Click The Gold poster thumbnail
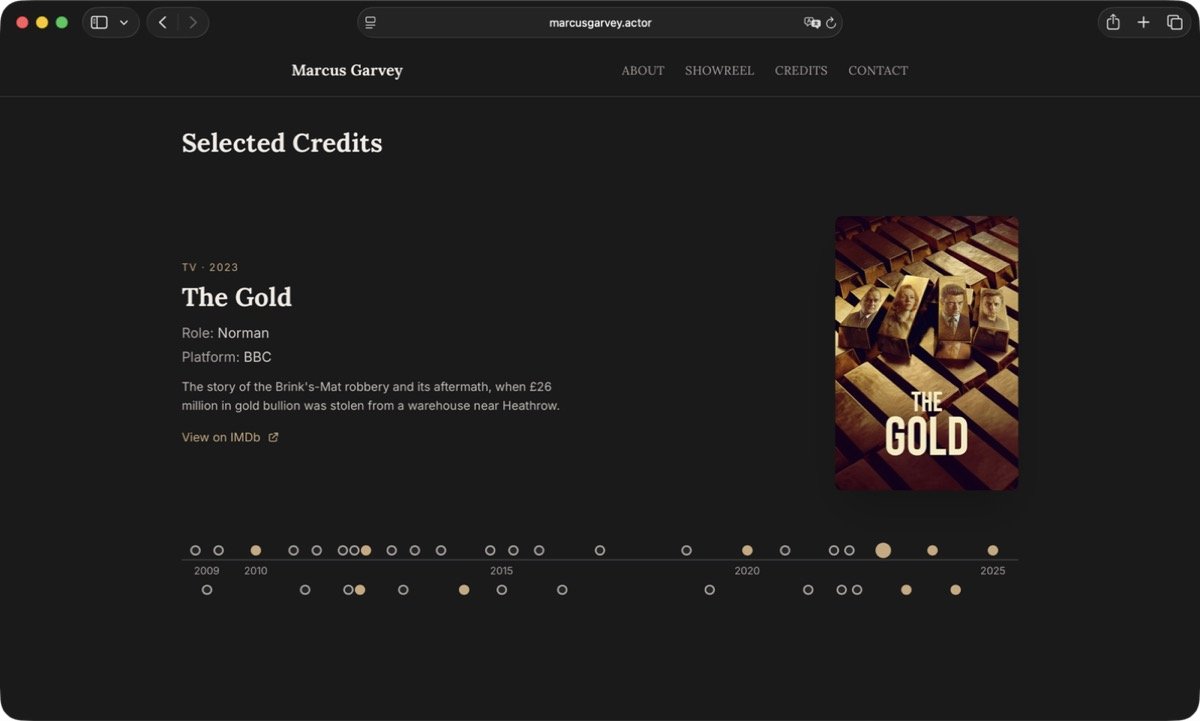This screenshot has height=721, width=1200. tap(926, 352)
